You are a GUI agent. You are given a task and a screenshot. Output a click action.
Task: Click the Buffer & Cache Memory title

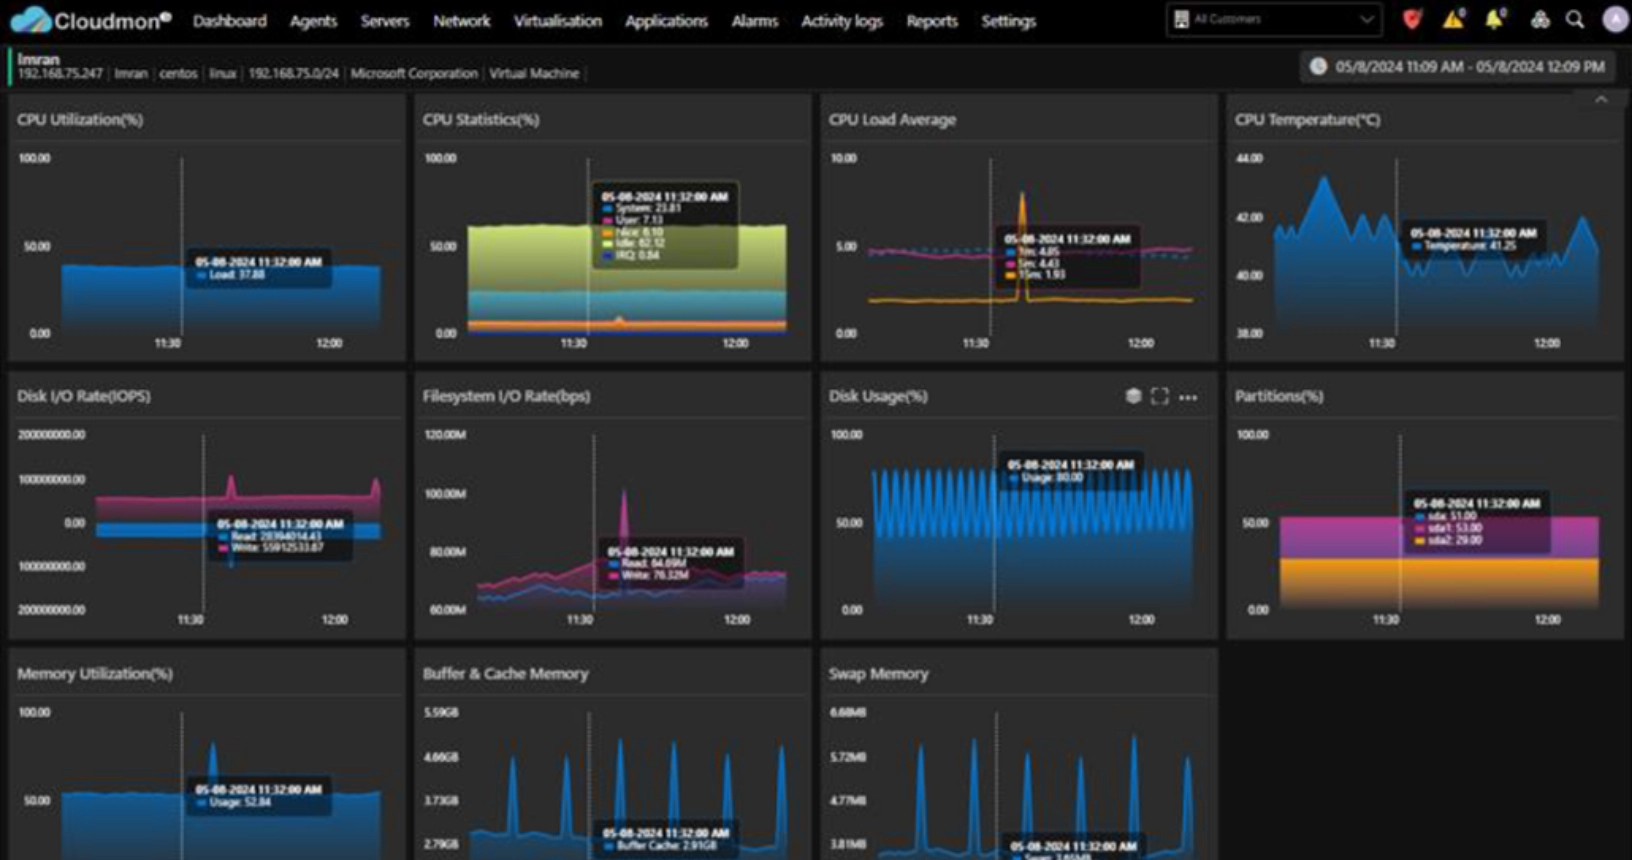[506, 674]
